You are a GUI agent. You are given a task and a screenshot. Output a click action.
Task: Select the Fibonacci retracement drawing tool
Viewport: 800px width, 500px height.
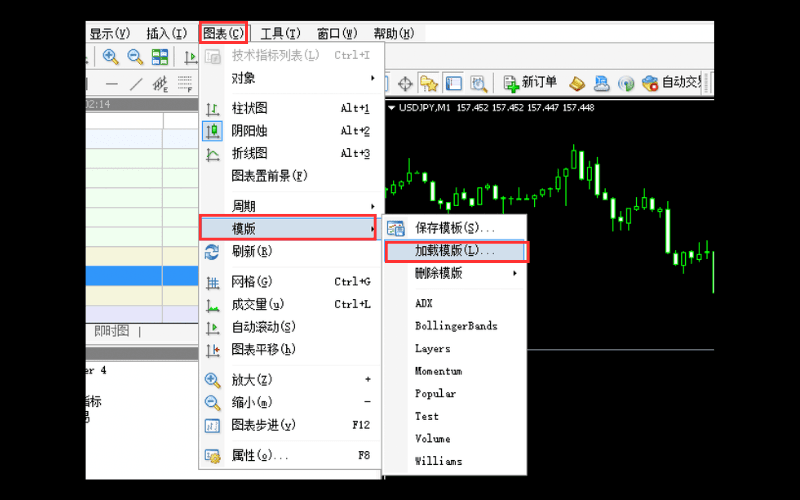[185, 84]
